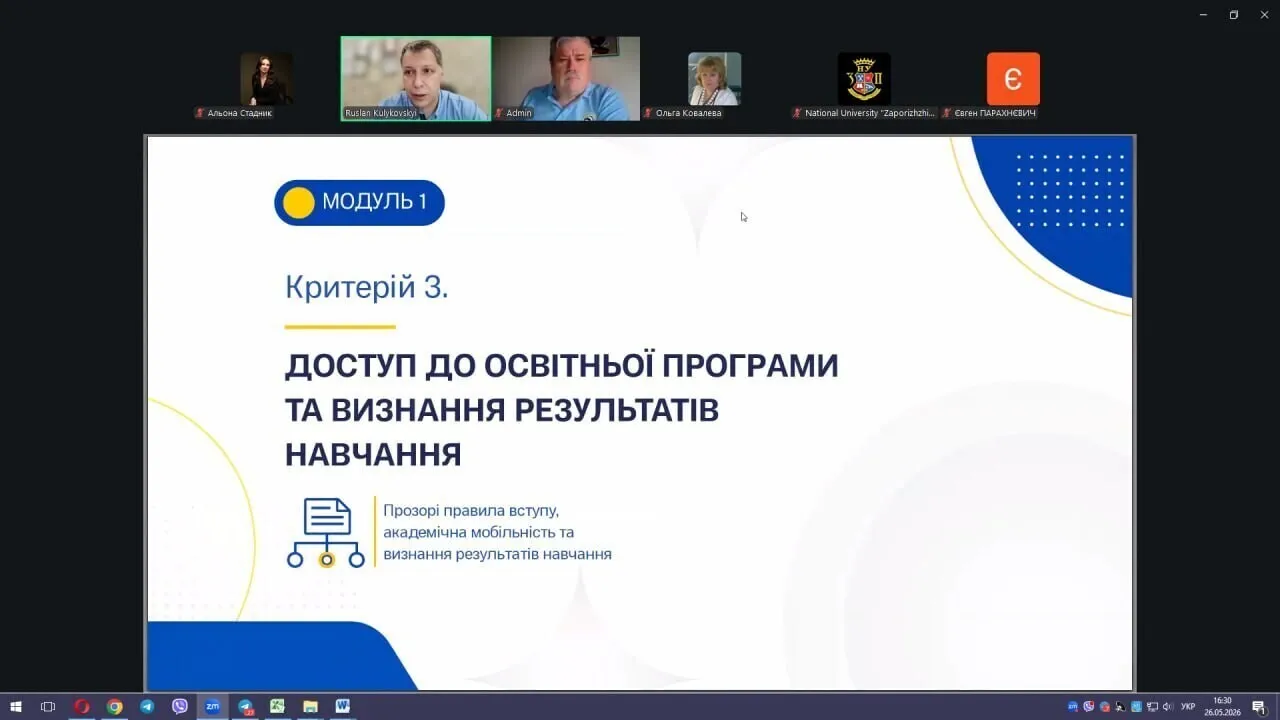Click the МОДУЛЬ 1 badge on the slide

click(x=359, y=202)
